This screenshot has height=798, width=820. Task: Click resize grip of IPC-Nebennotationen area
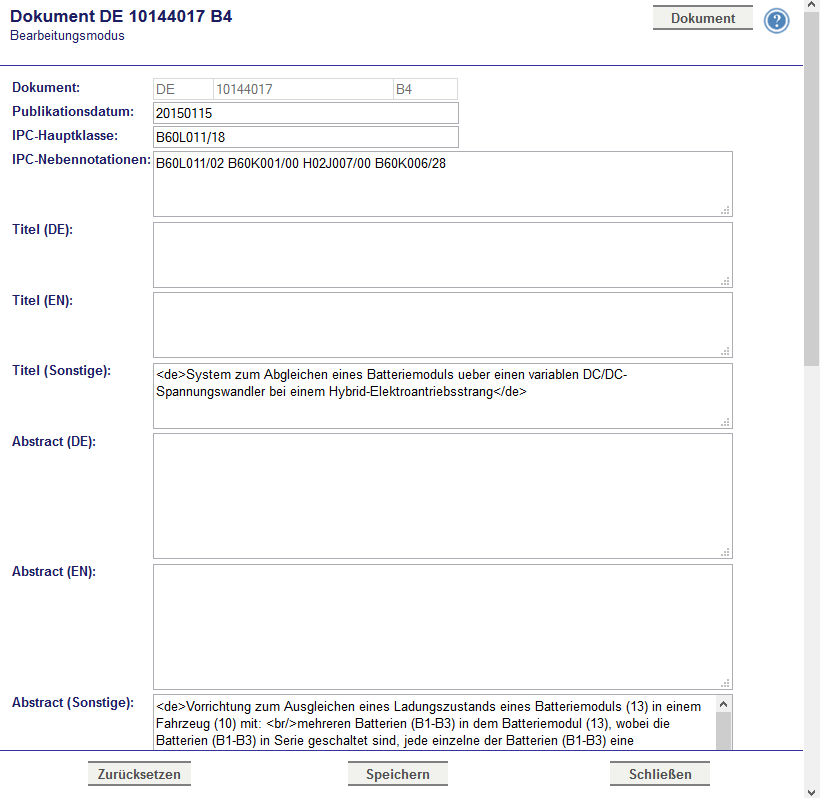click(725, 210)
